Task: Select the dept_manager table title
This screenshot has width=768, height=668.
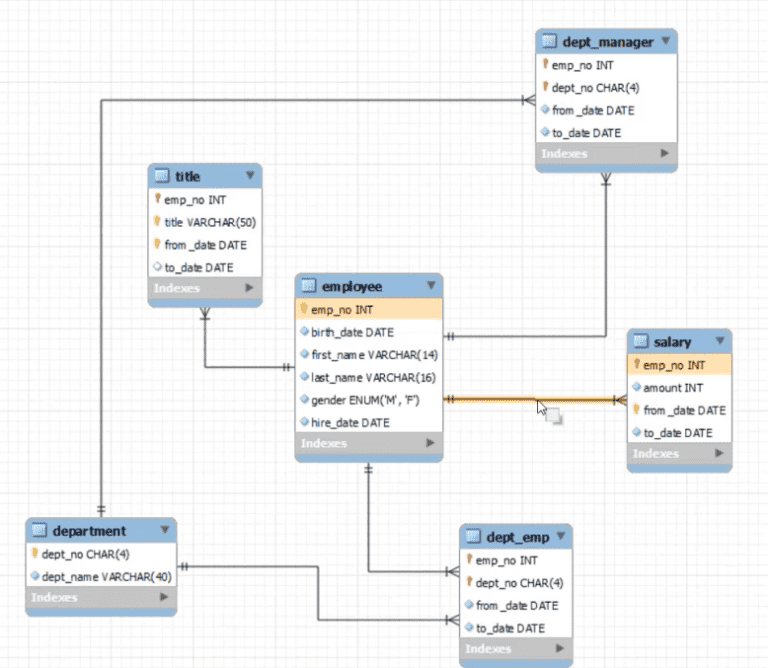Action: [x=608, y=42]
